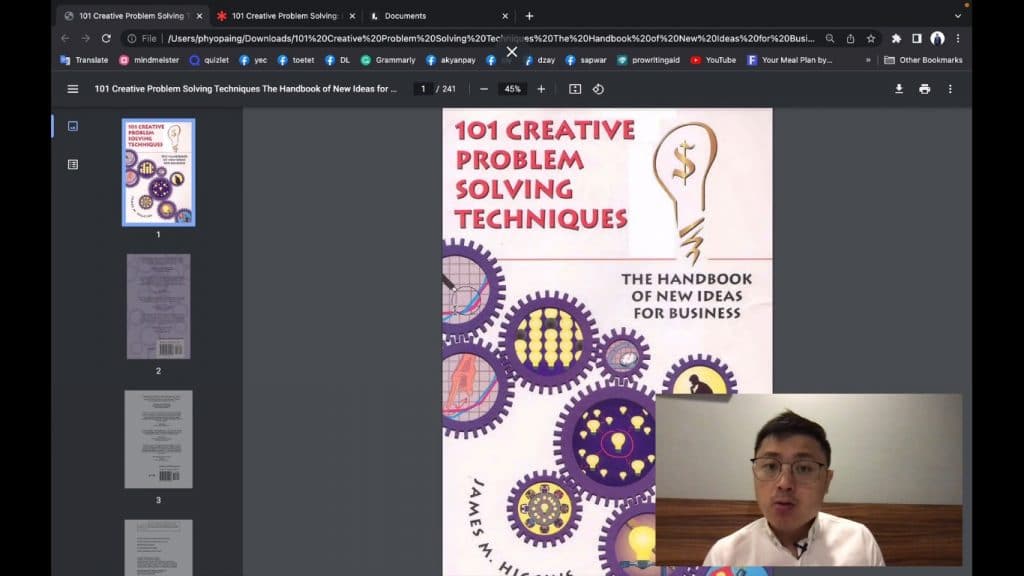Screen dimensions: 1024x576
Task: Select page 2 thumbnail
Action: click(x=159, y=306)
